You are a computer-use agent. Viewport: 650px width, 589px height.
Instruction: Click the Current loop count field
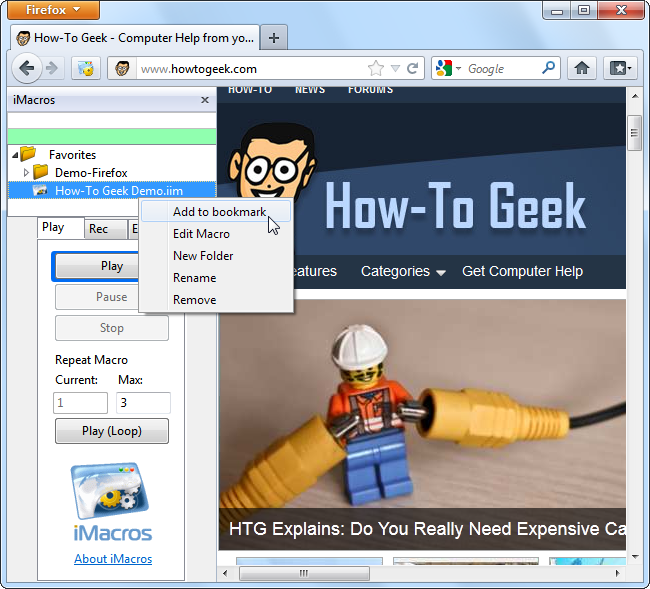click(80, 403)
